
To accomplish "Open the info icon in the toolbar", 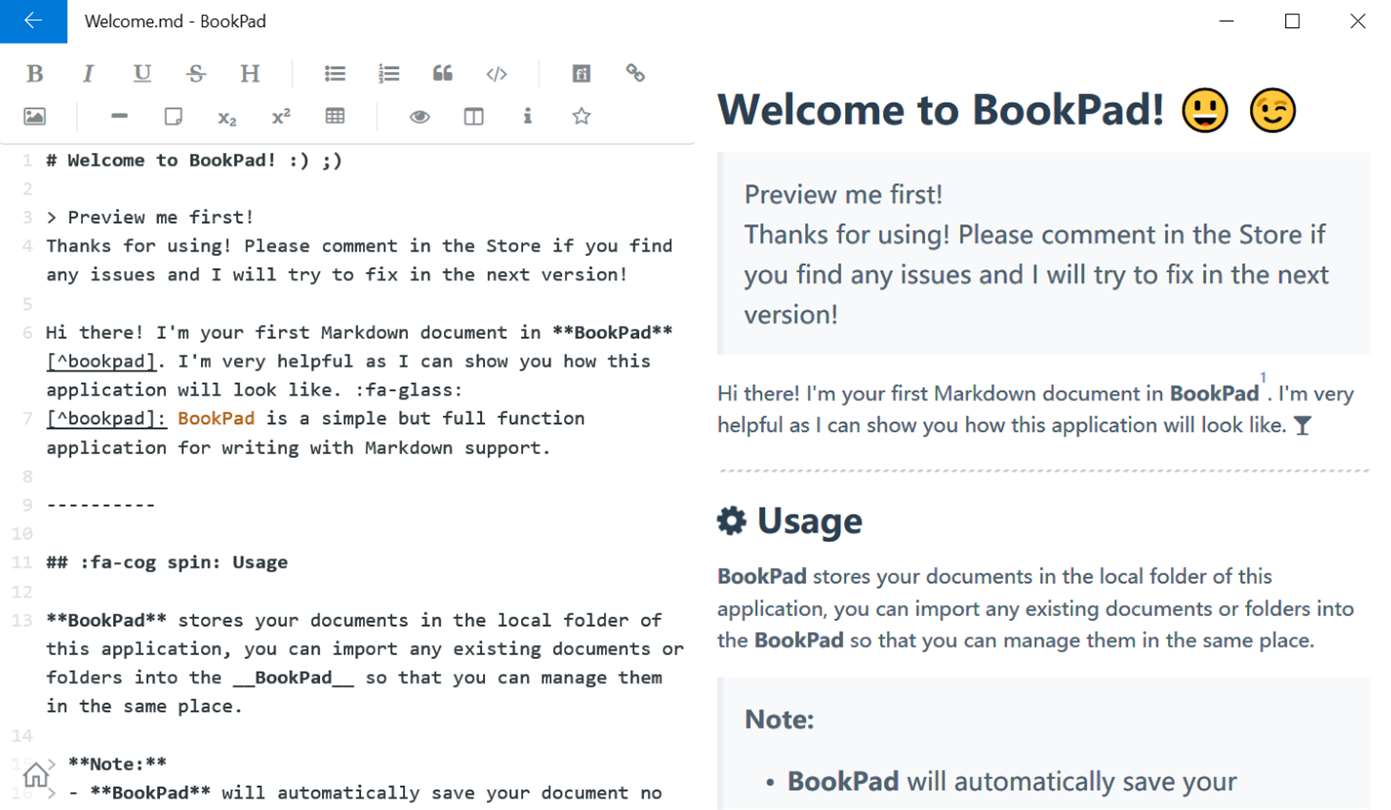I will click(528, 116).
